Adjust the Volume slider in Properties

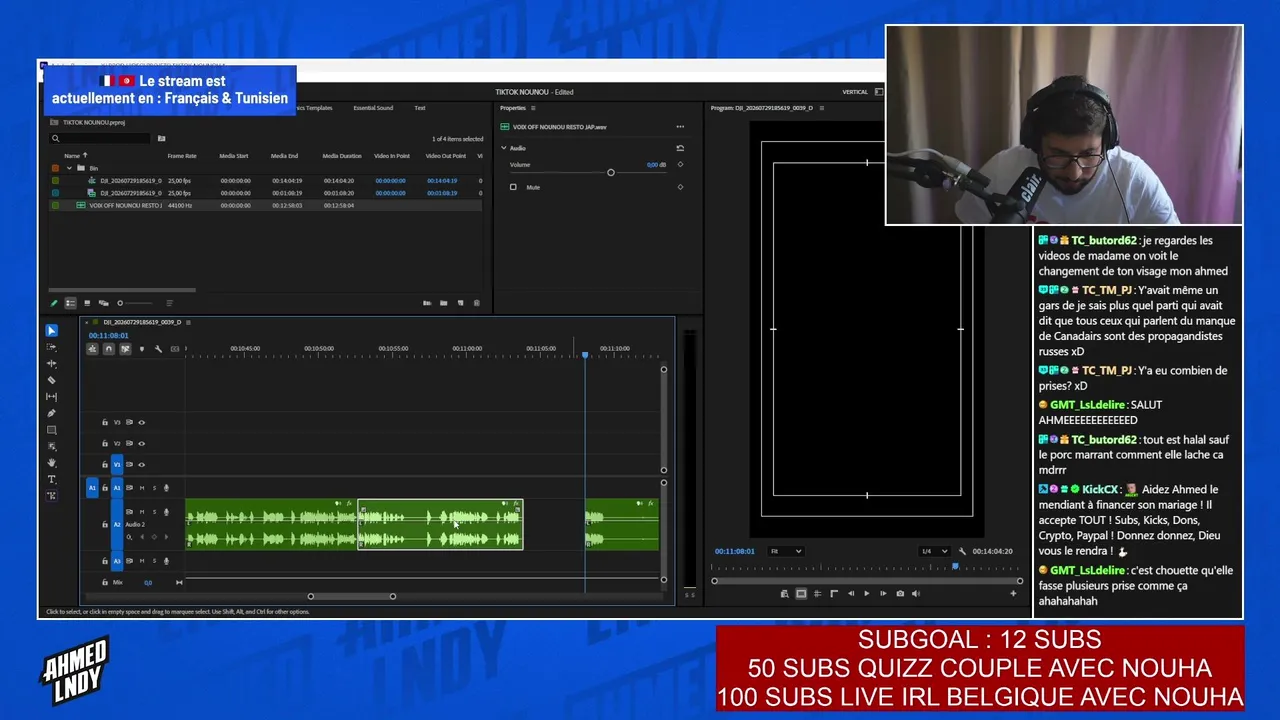(x=610, y=173)
